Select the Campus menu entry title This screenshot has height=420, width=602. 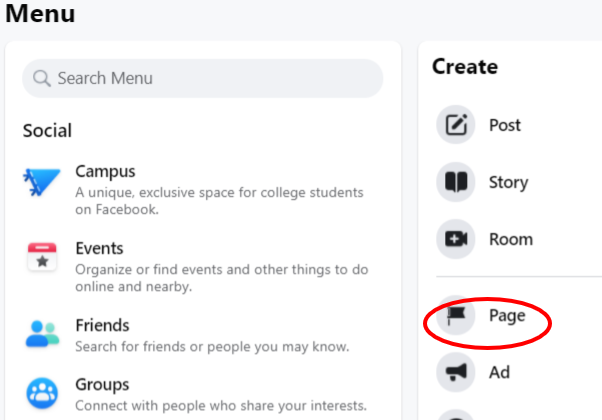pyautogui.click(x=105, y=171)
